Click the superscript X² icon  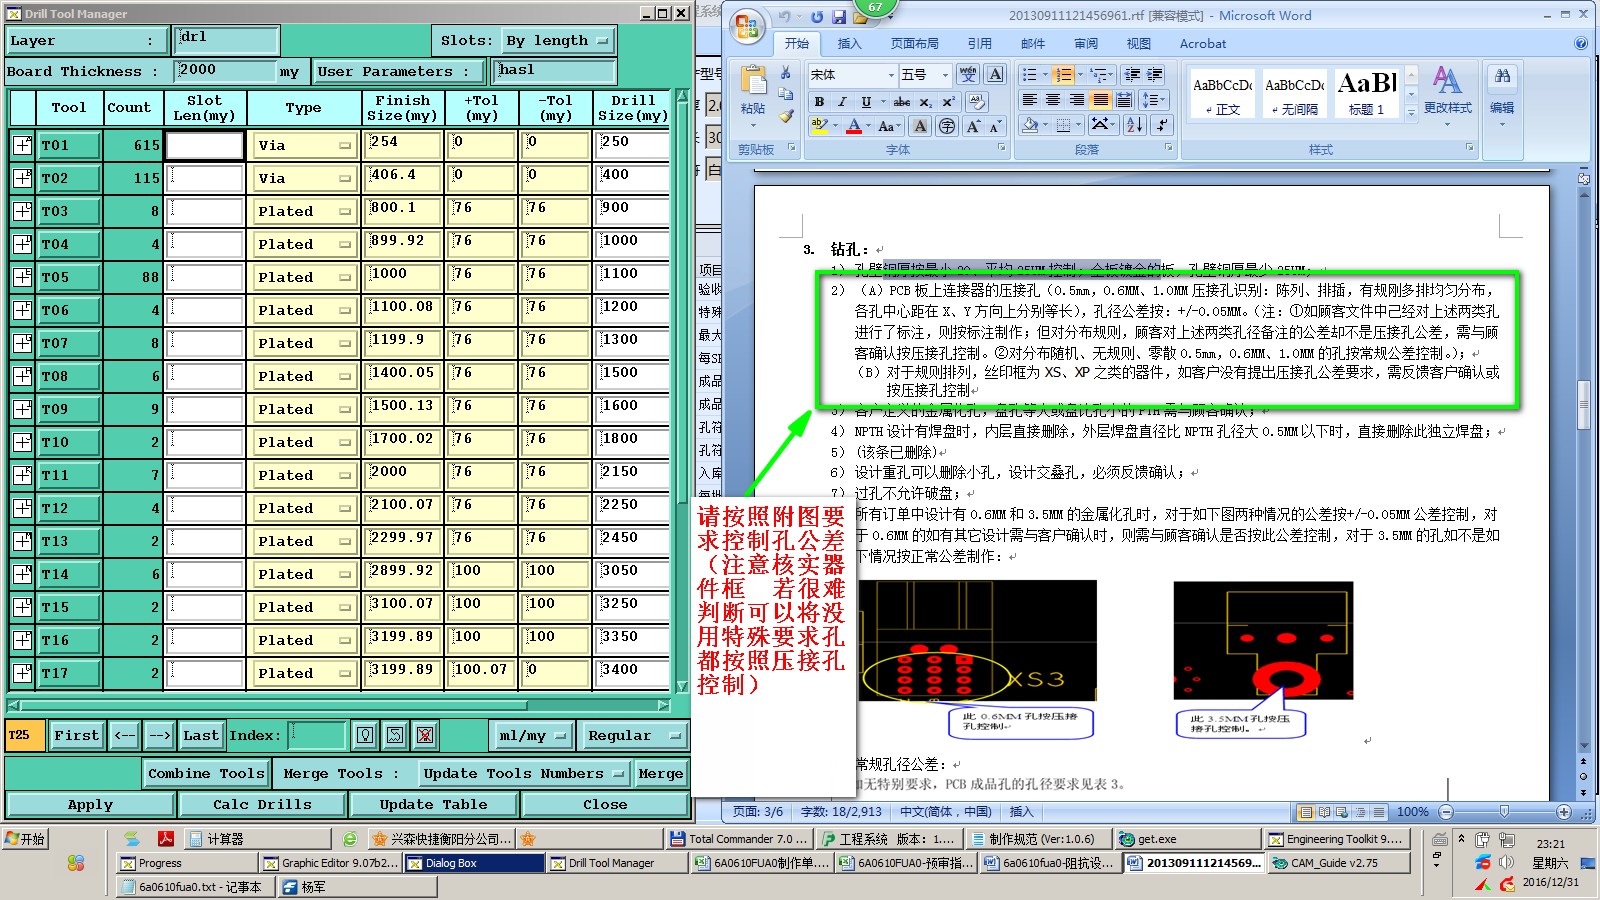tap(948, 102)
